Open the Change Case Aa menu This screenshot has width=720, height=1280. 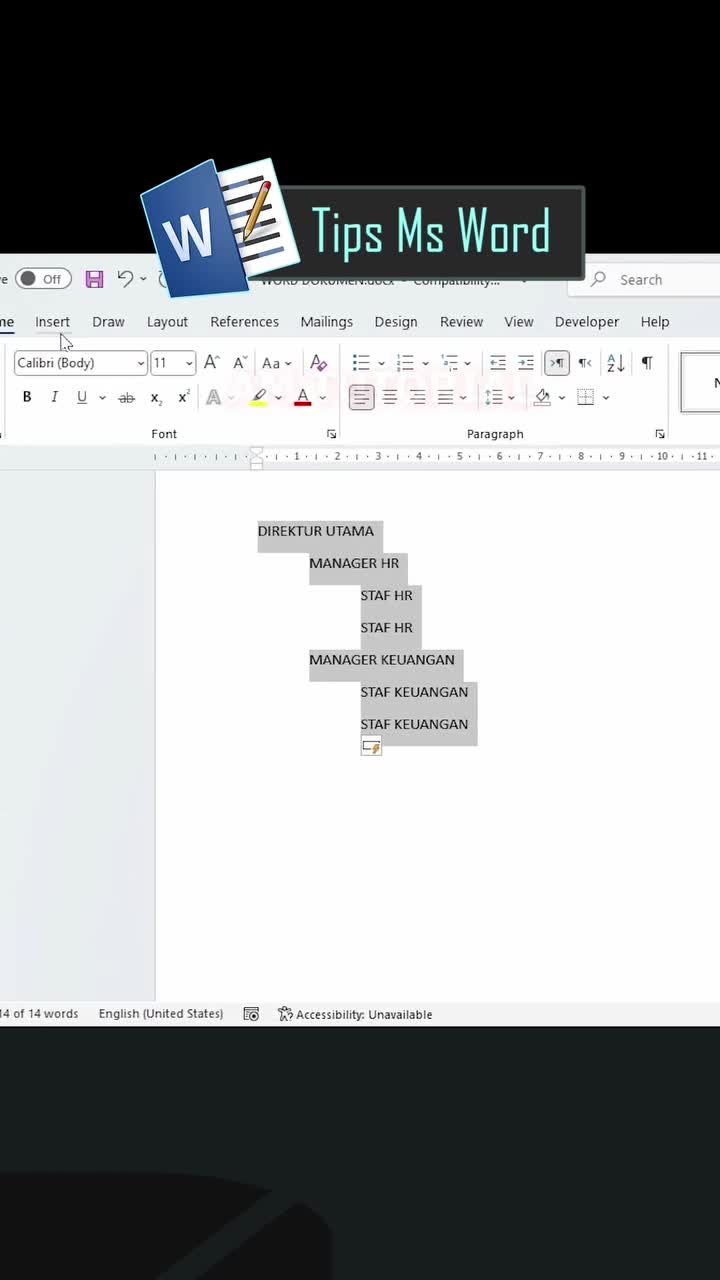pyautogui.click(x=276, y=363)
